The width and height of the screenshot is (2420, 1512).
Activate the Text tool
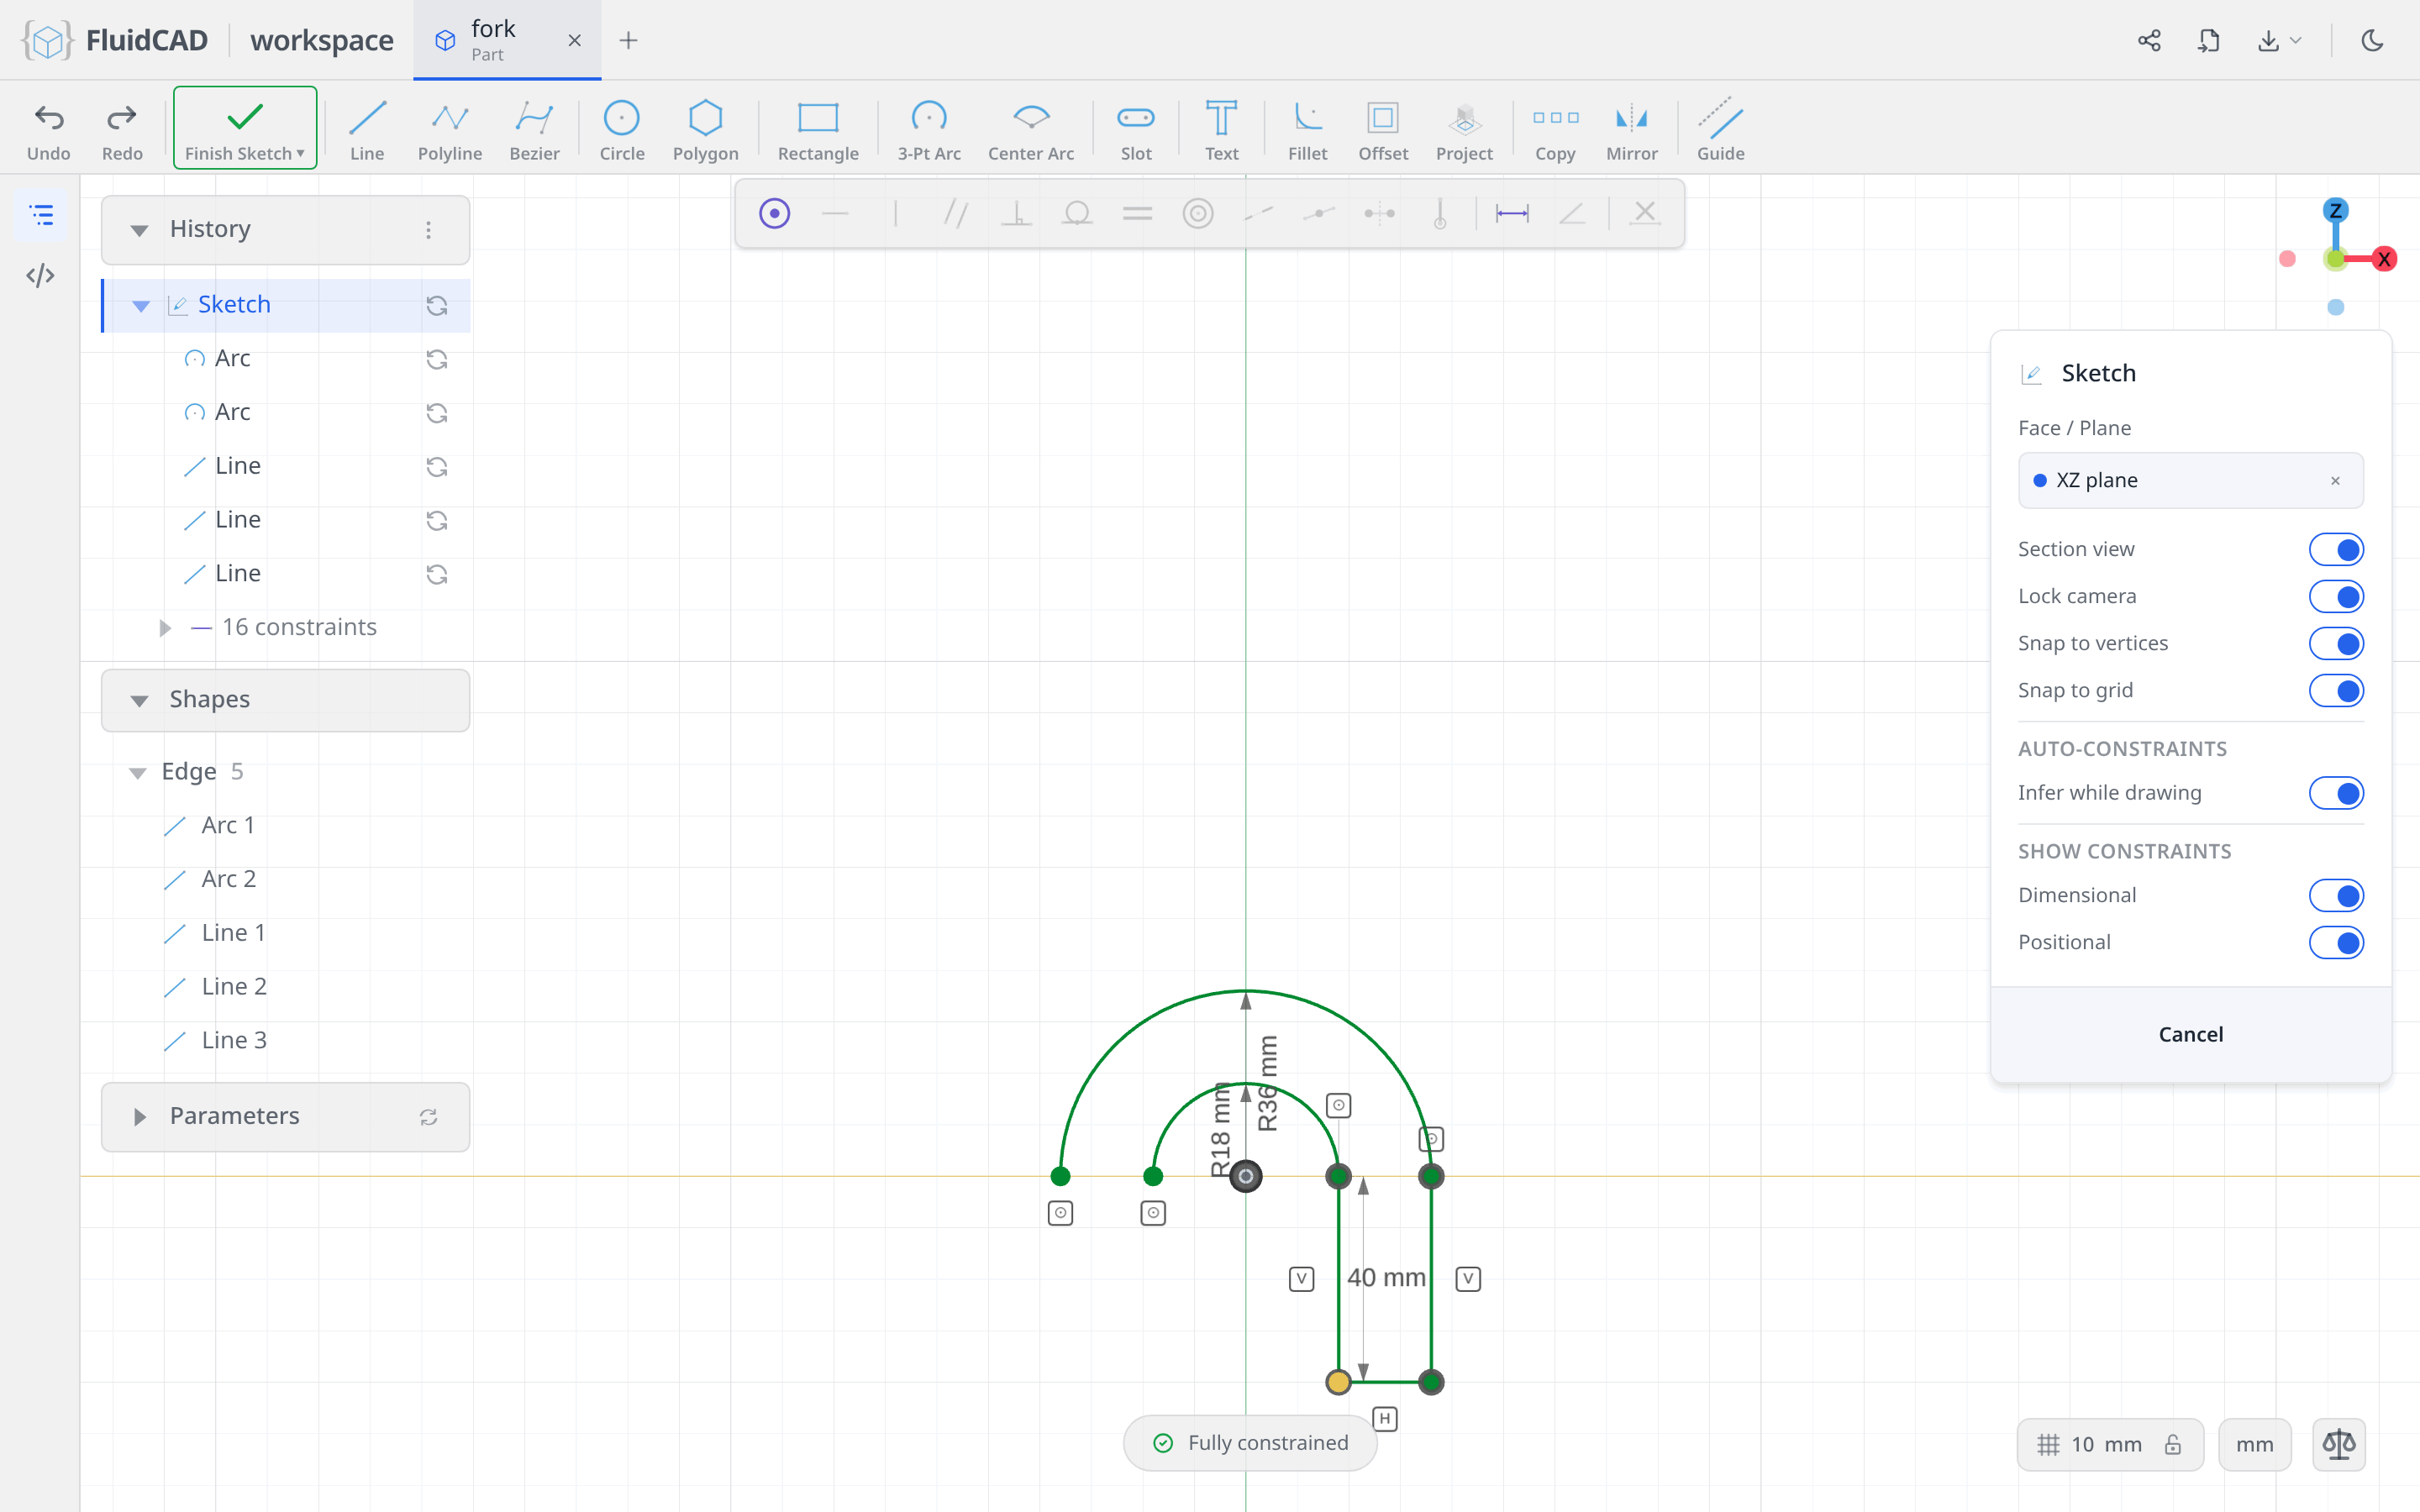tap(1221, 129)
